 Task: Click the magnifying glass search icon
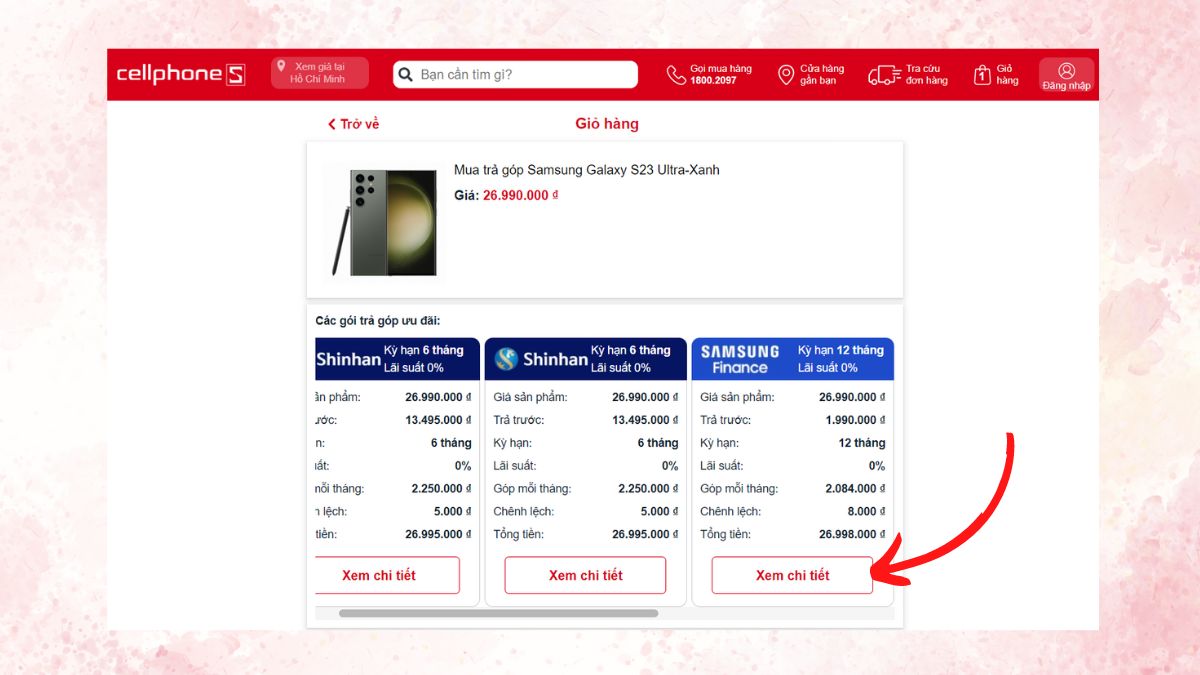point(405,74)
